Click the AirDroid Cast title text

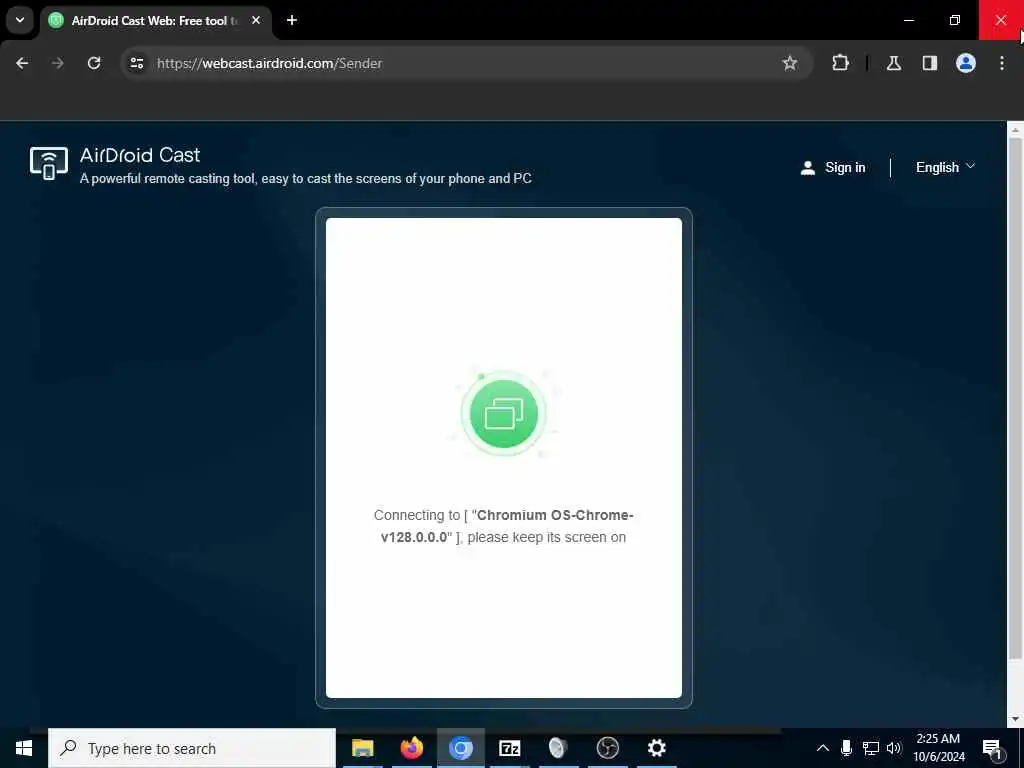tap(140, 155)
